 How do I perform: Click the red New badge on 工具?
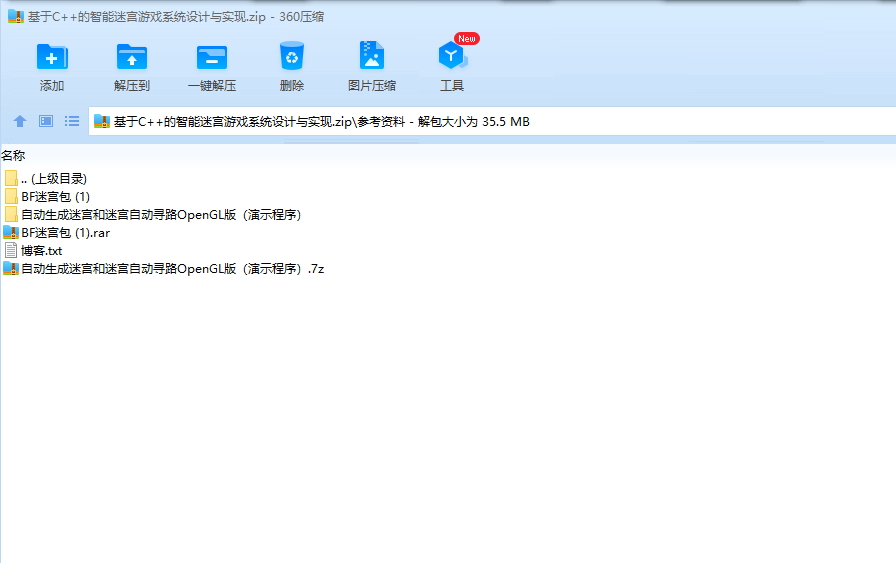point(467,38)
